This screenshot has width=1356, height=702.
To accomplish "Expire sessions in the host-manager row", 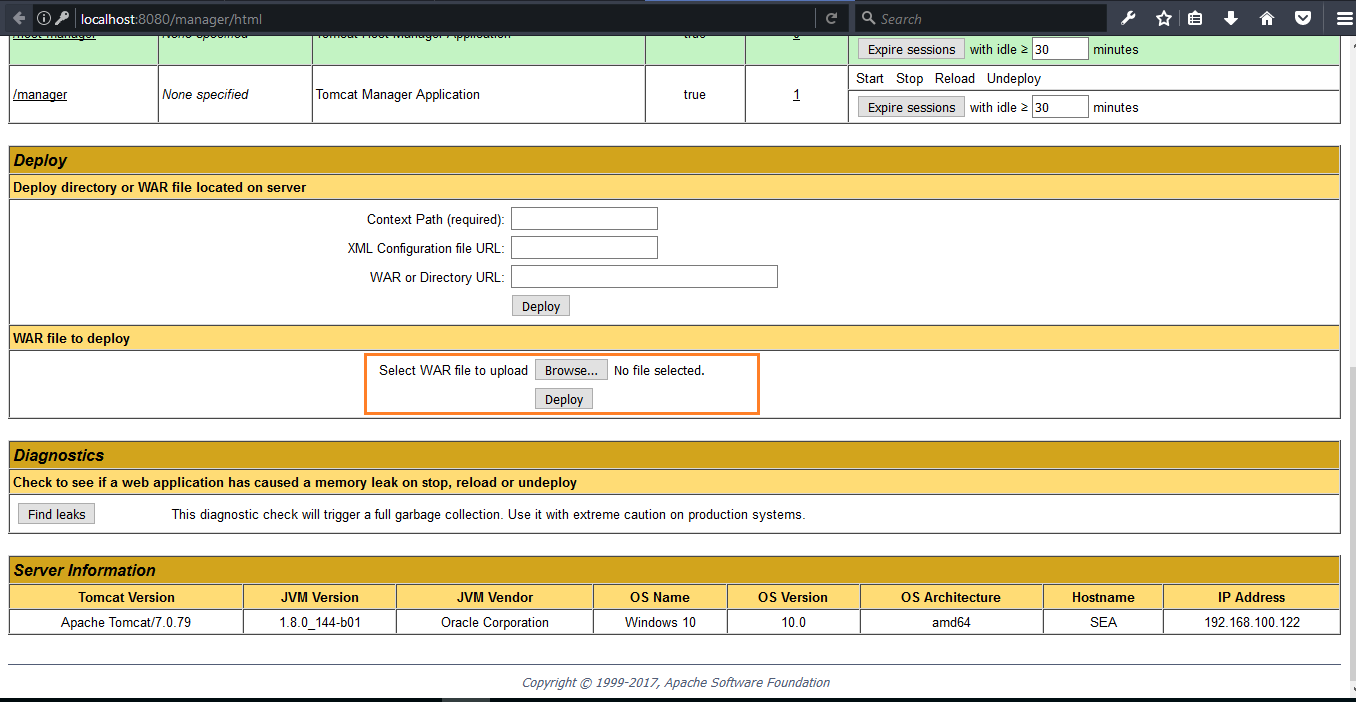I will tap(911, 49).
